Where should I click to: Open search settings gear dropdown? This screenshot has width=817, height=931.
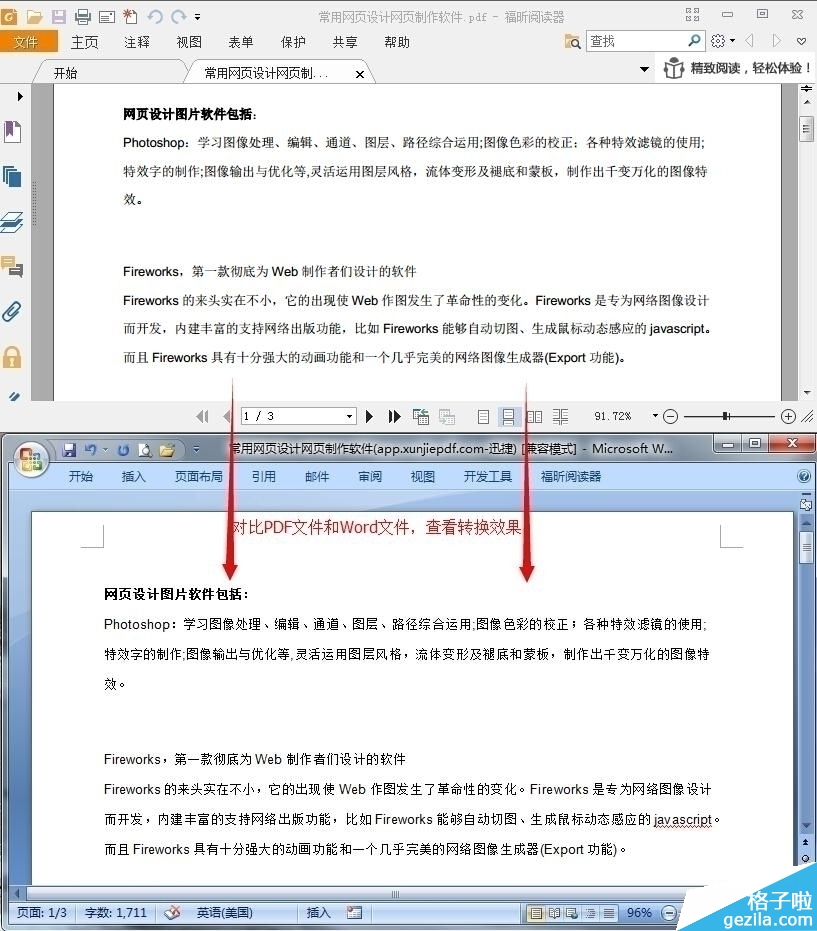723,40
